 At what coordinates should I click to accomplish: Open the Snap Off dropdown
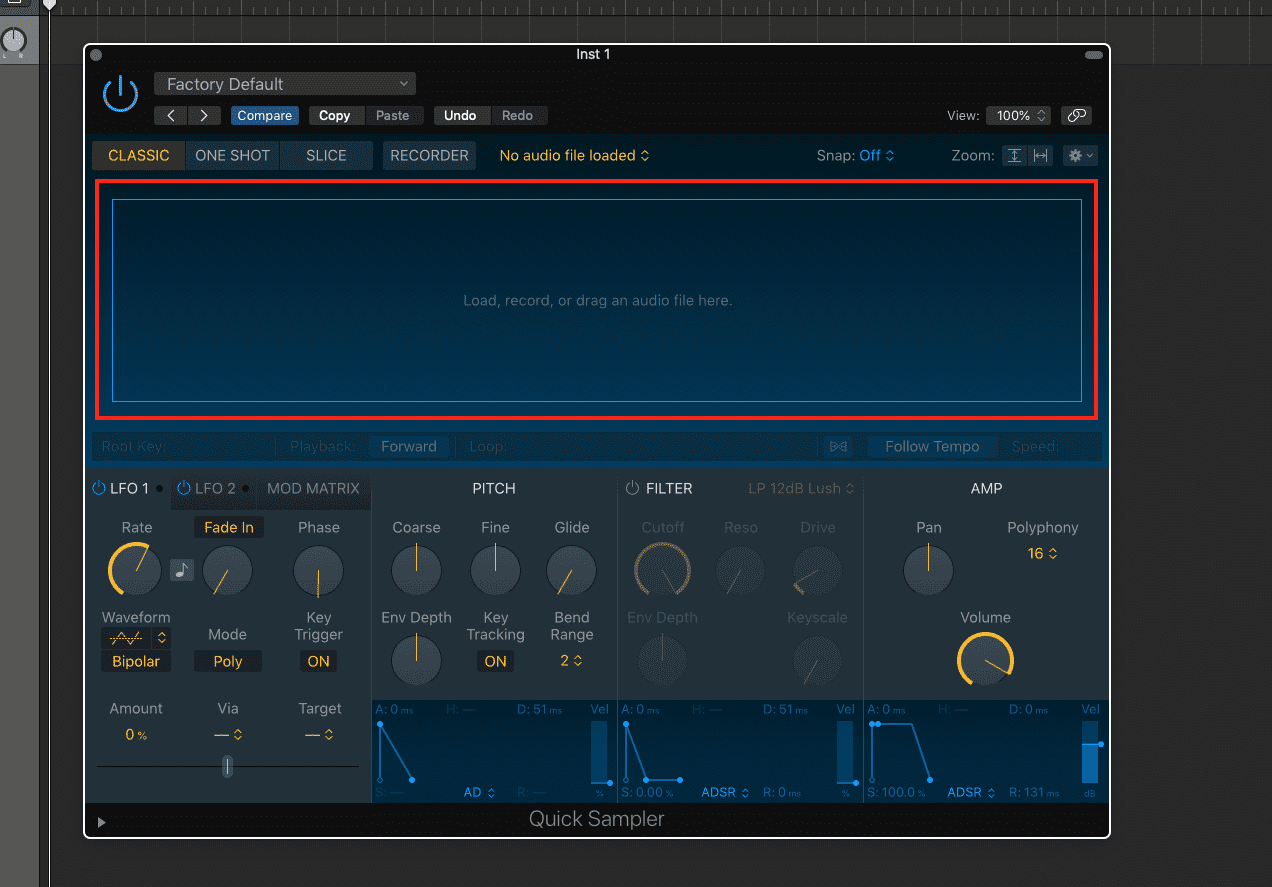876,156
